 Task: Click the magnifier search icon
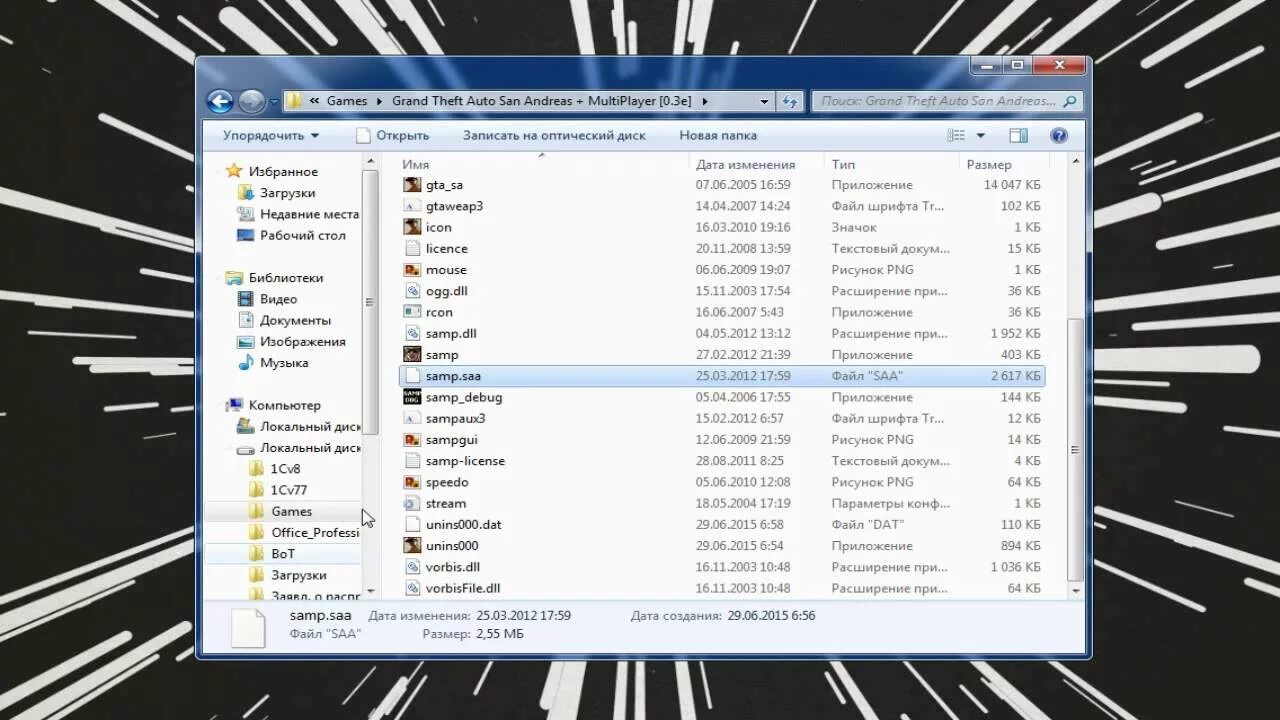(1069, 101)
